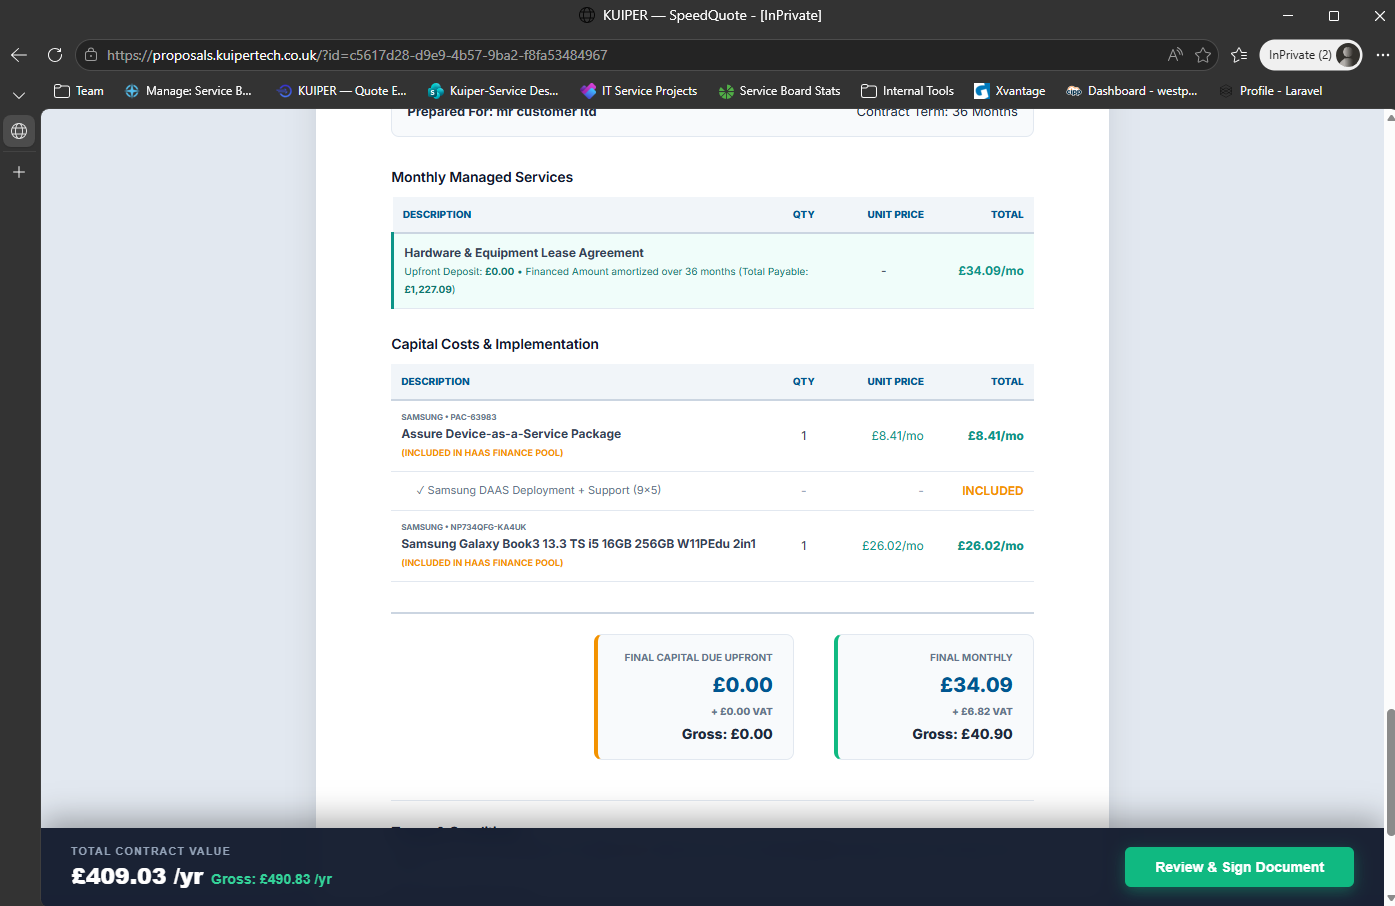Select Final Capital Due Upfront £0.00 amount
This screenshot has width=1395, height=906.
click(743, 685)
